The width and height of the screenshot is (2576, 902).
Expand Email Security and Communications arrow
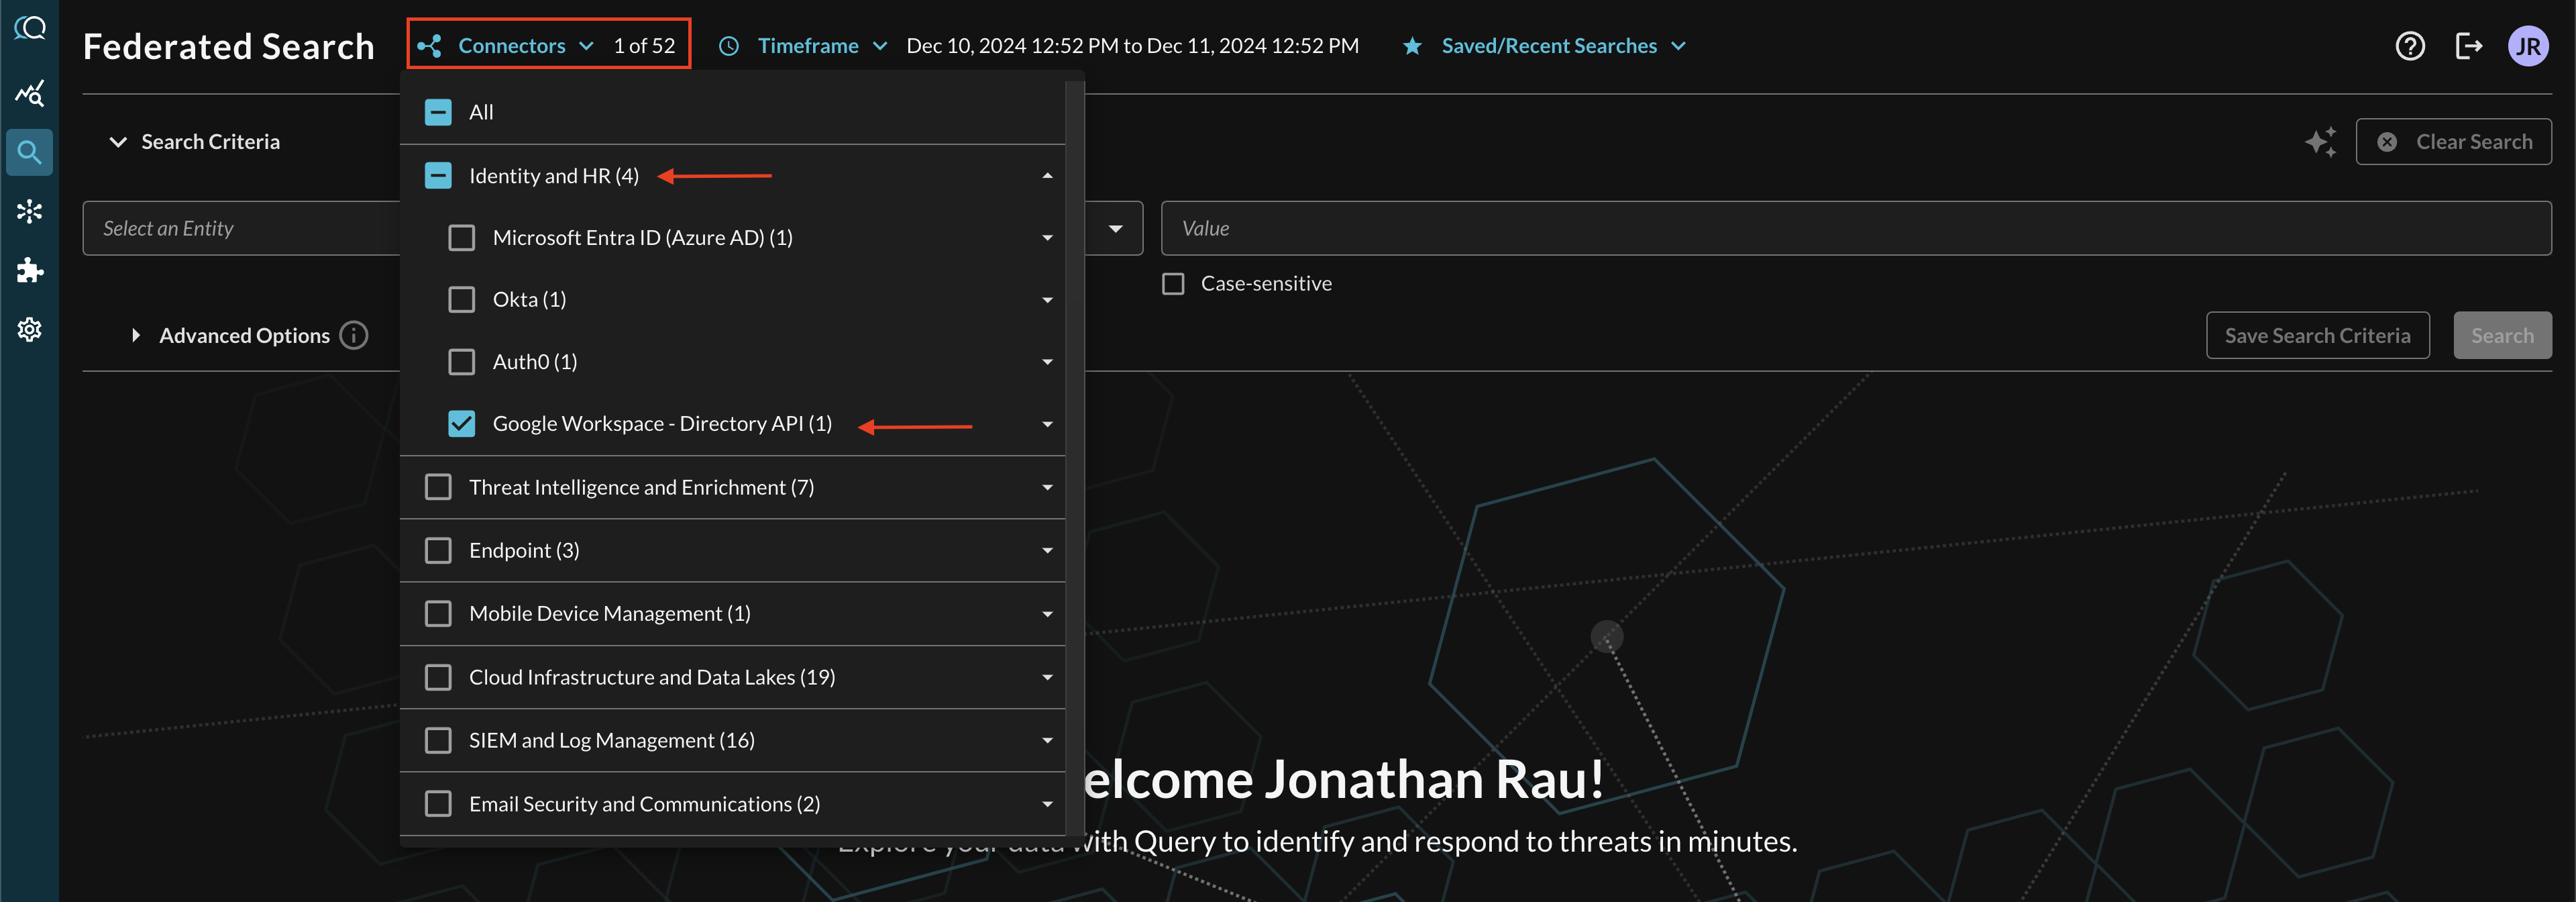(x=1047, y=804)
